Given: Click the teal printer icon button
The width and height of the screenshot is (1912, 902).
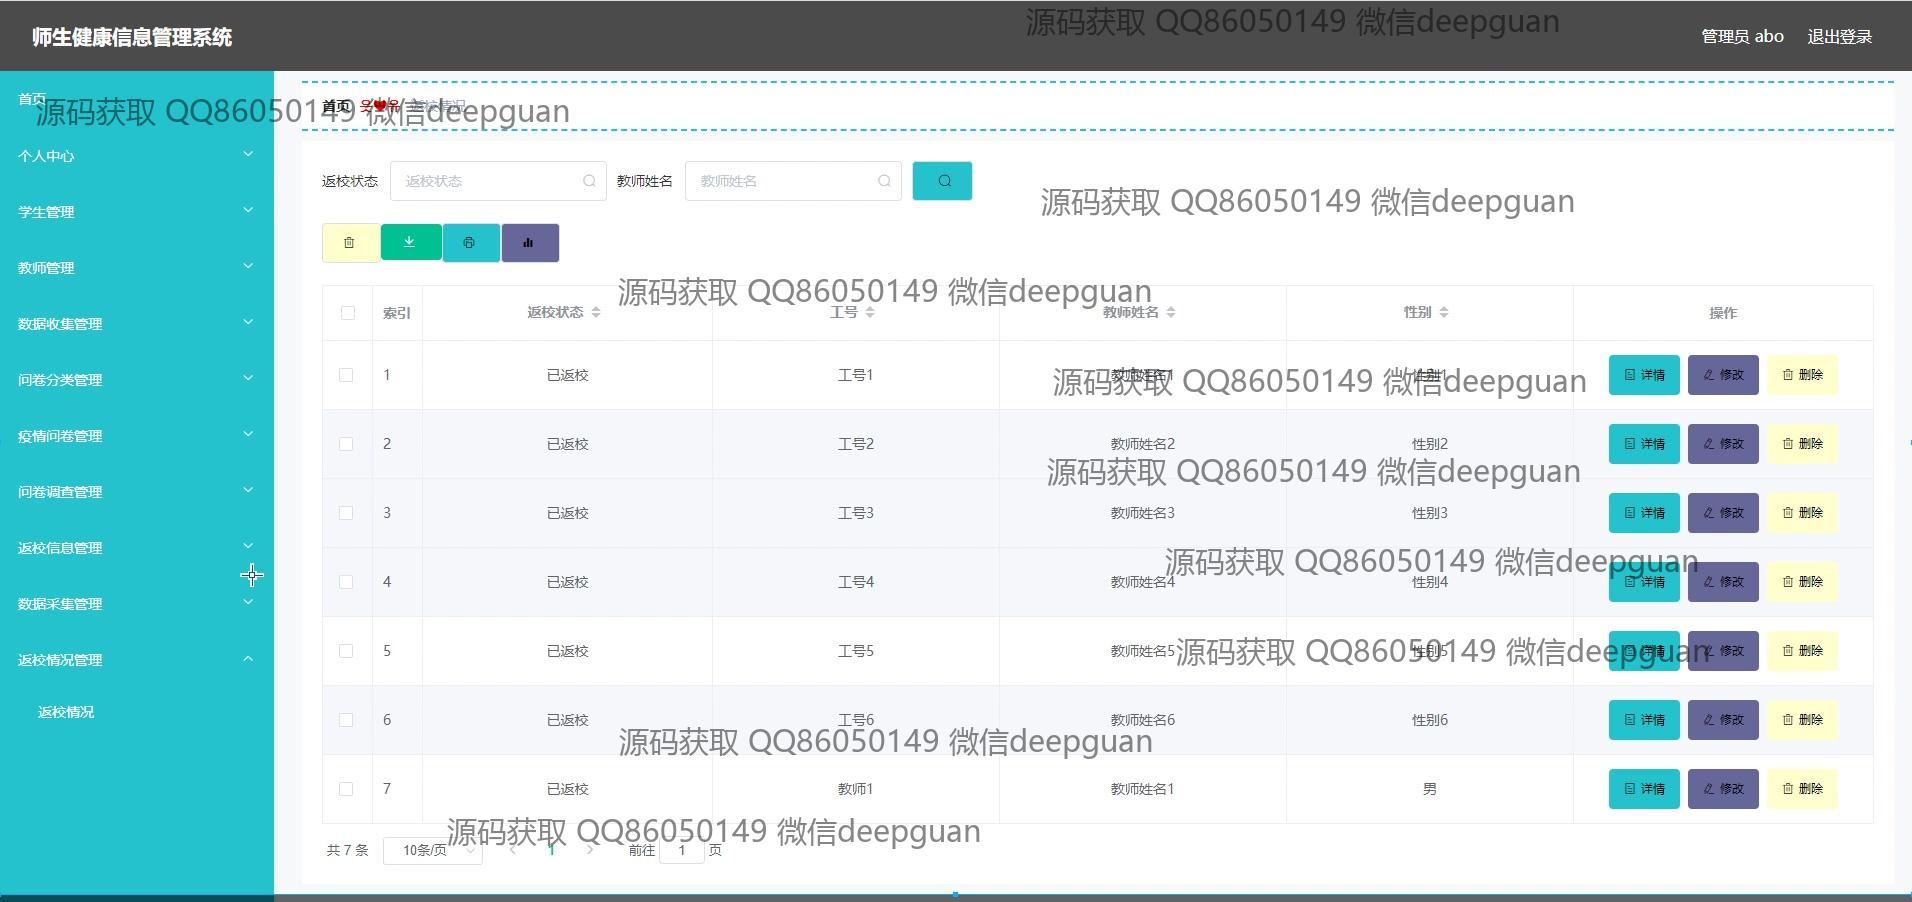Looking at the screenshot, I should [x=470, y=243].
